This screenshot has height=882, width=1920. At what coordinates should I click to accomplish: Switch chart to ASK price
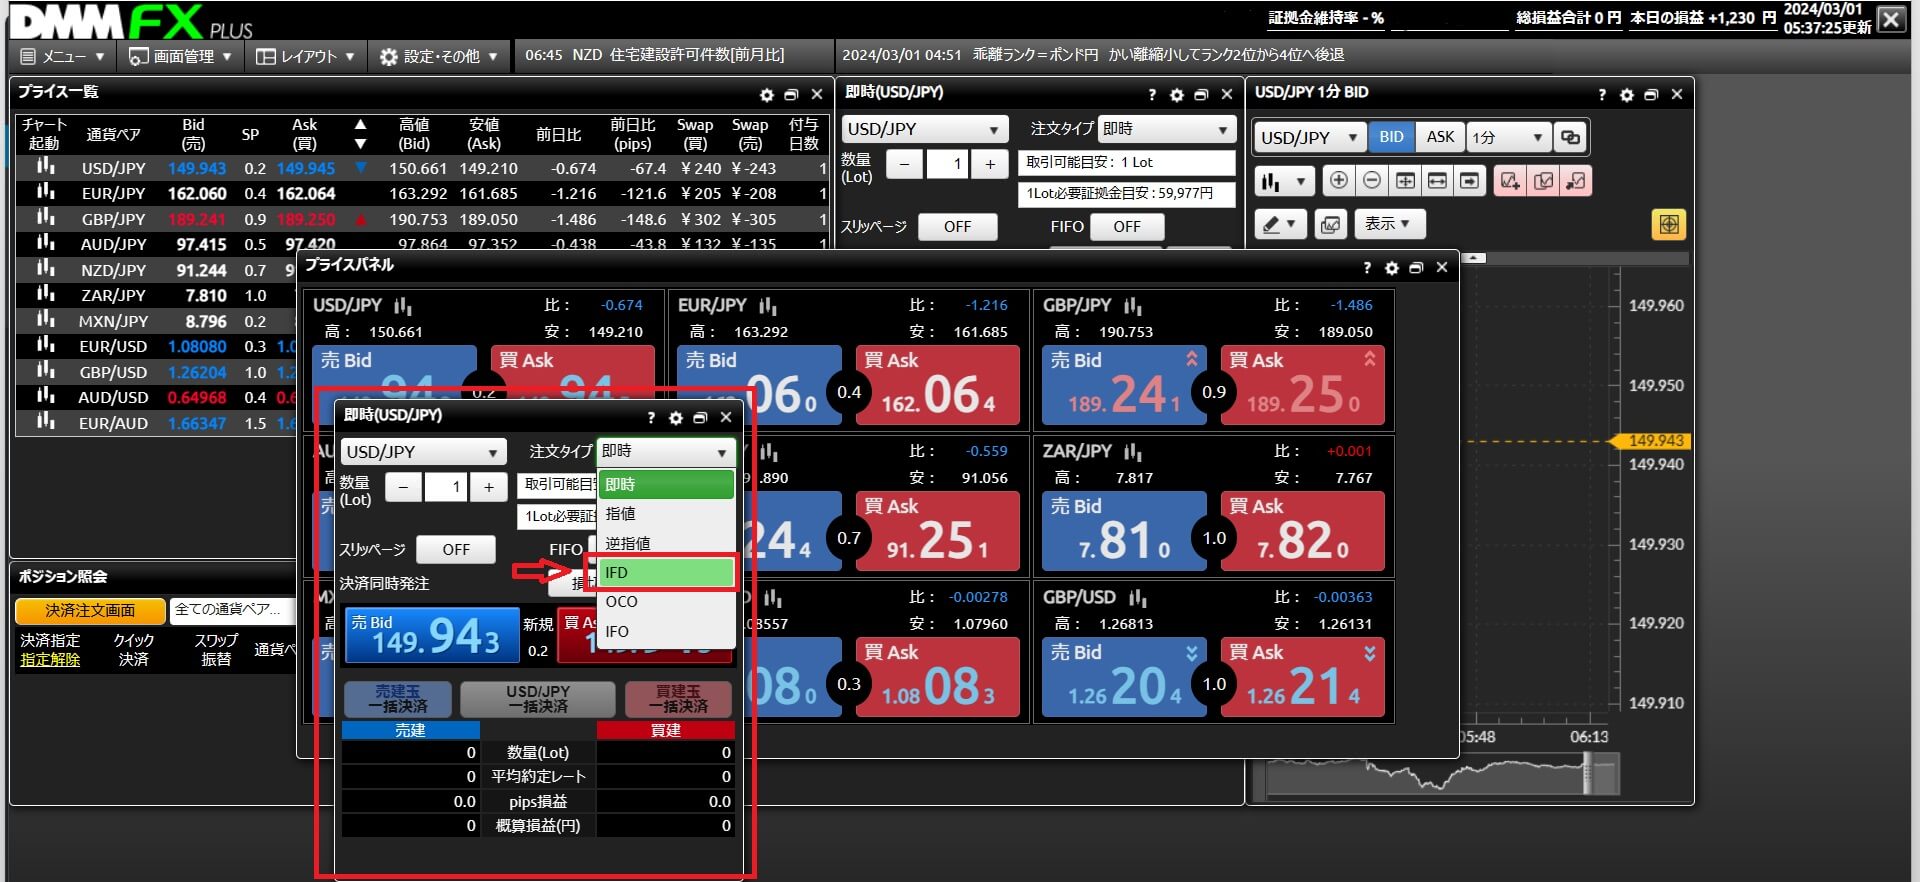1440,138
